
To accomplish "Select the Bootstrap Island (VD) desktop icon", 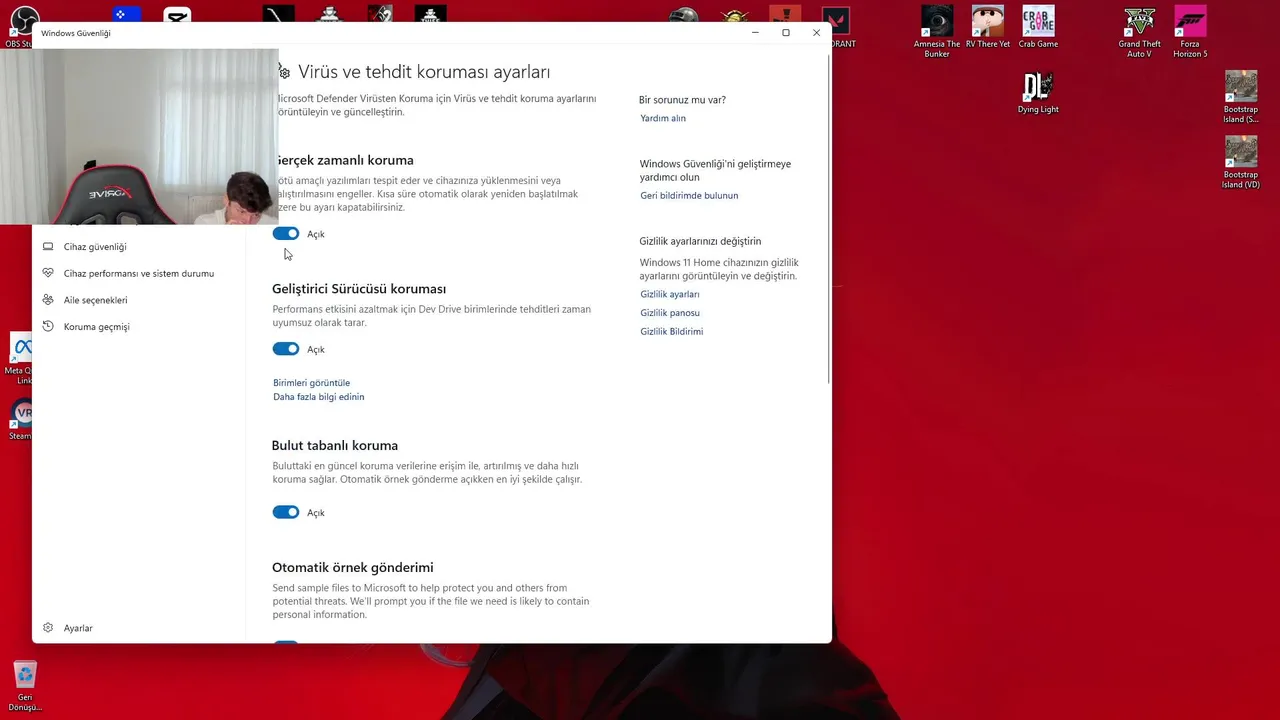I will pos(1241,162).
